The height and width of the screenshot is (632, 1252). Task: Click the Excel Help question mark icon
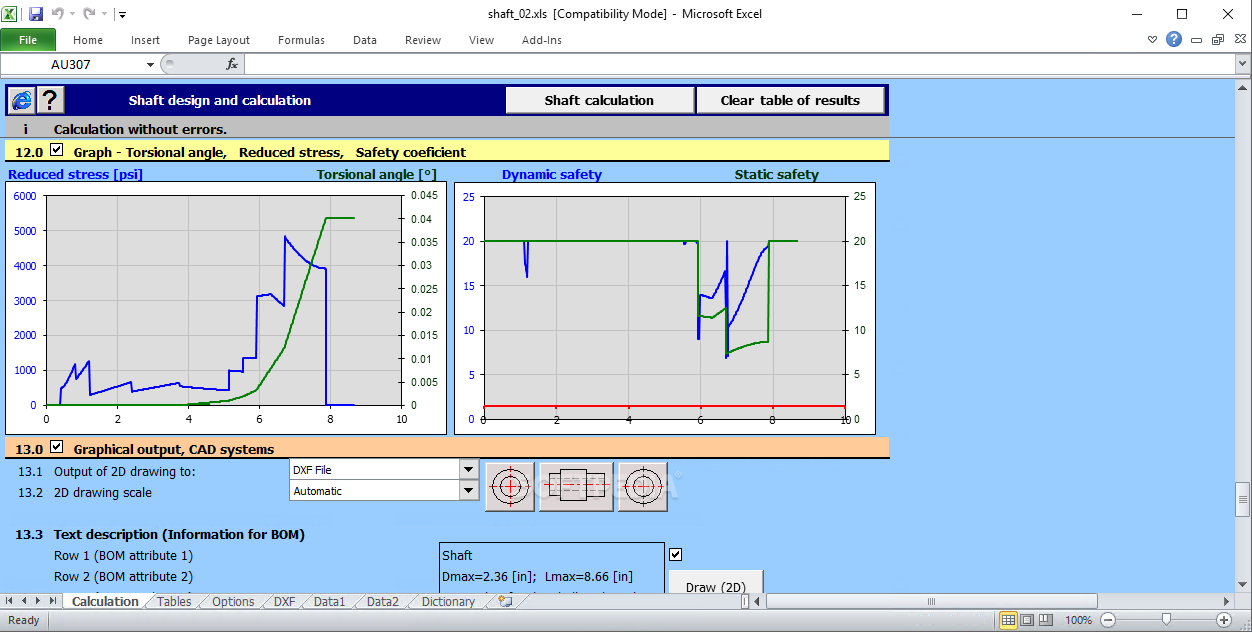1174,40
